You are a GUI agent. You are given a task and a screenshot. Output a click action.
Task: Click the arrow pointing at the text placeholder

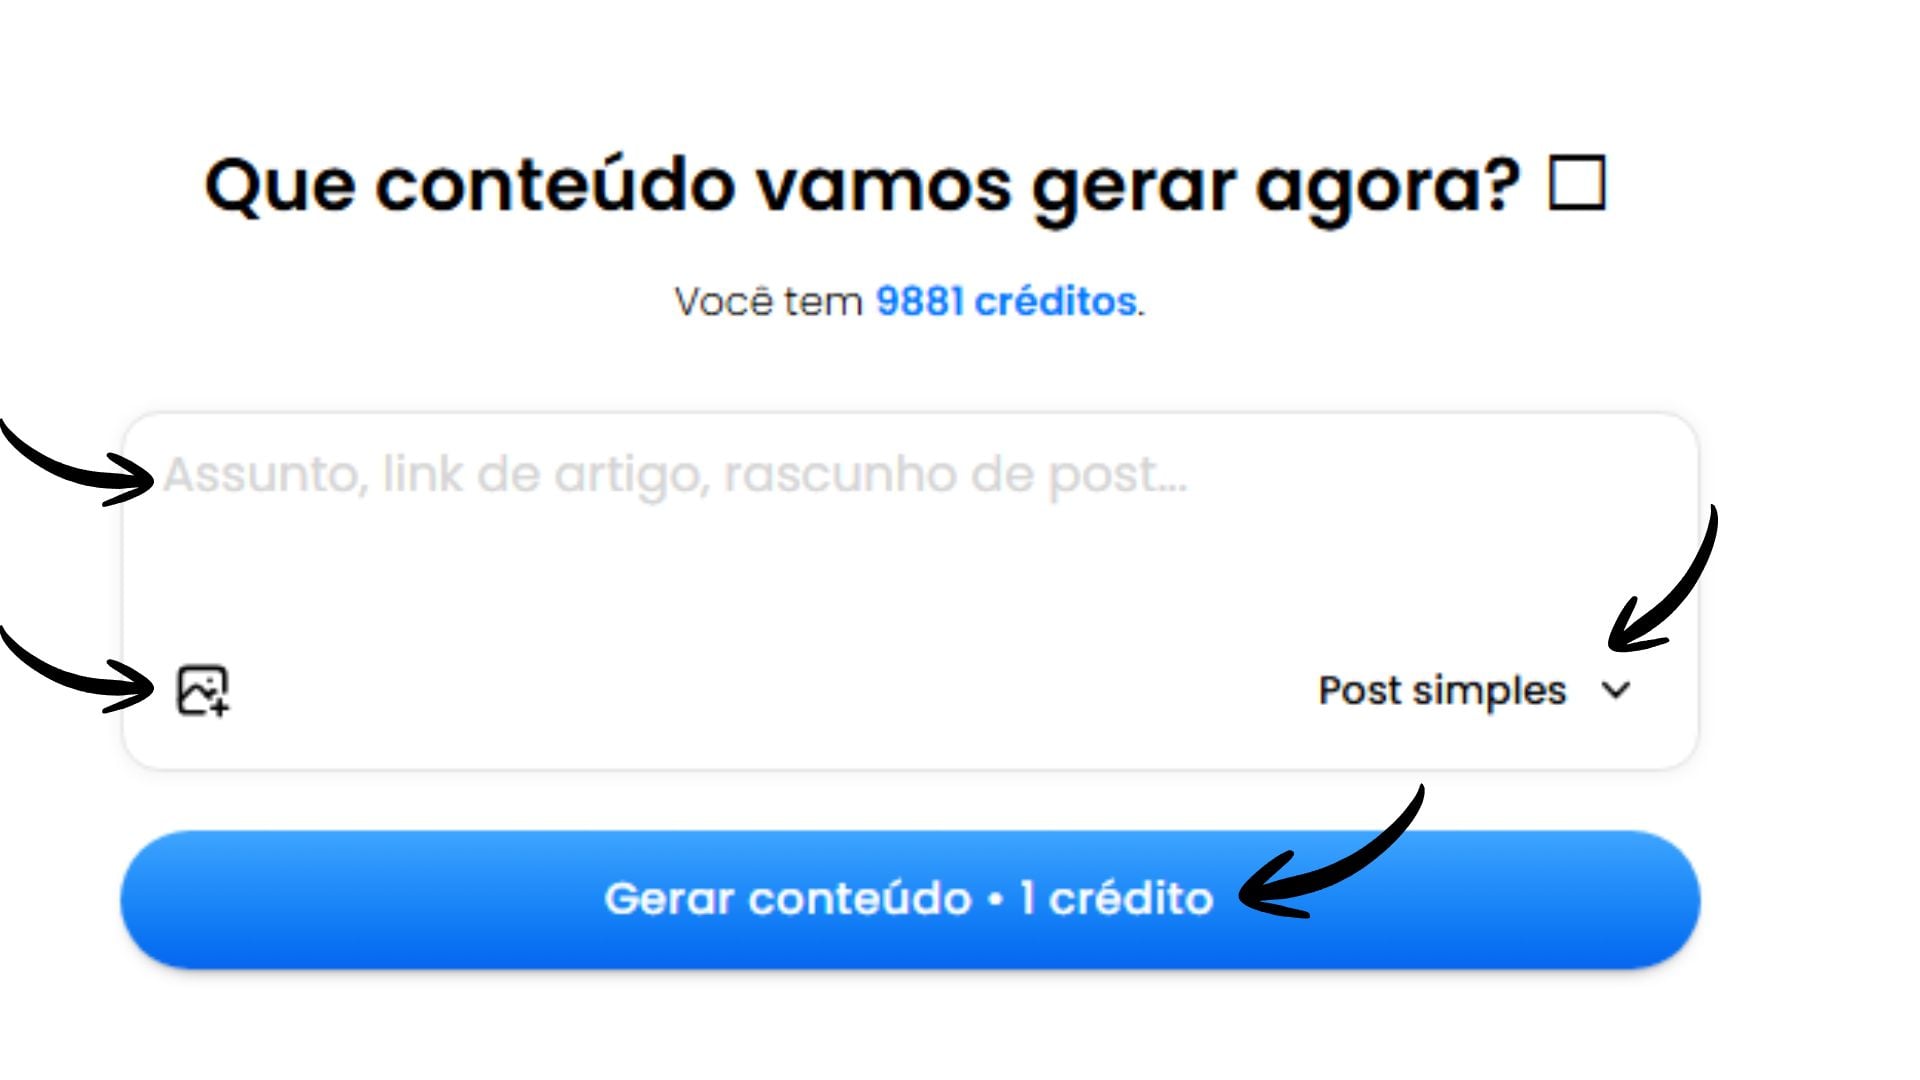click(77, 462)
